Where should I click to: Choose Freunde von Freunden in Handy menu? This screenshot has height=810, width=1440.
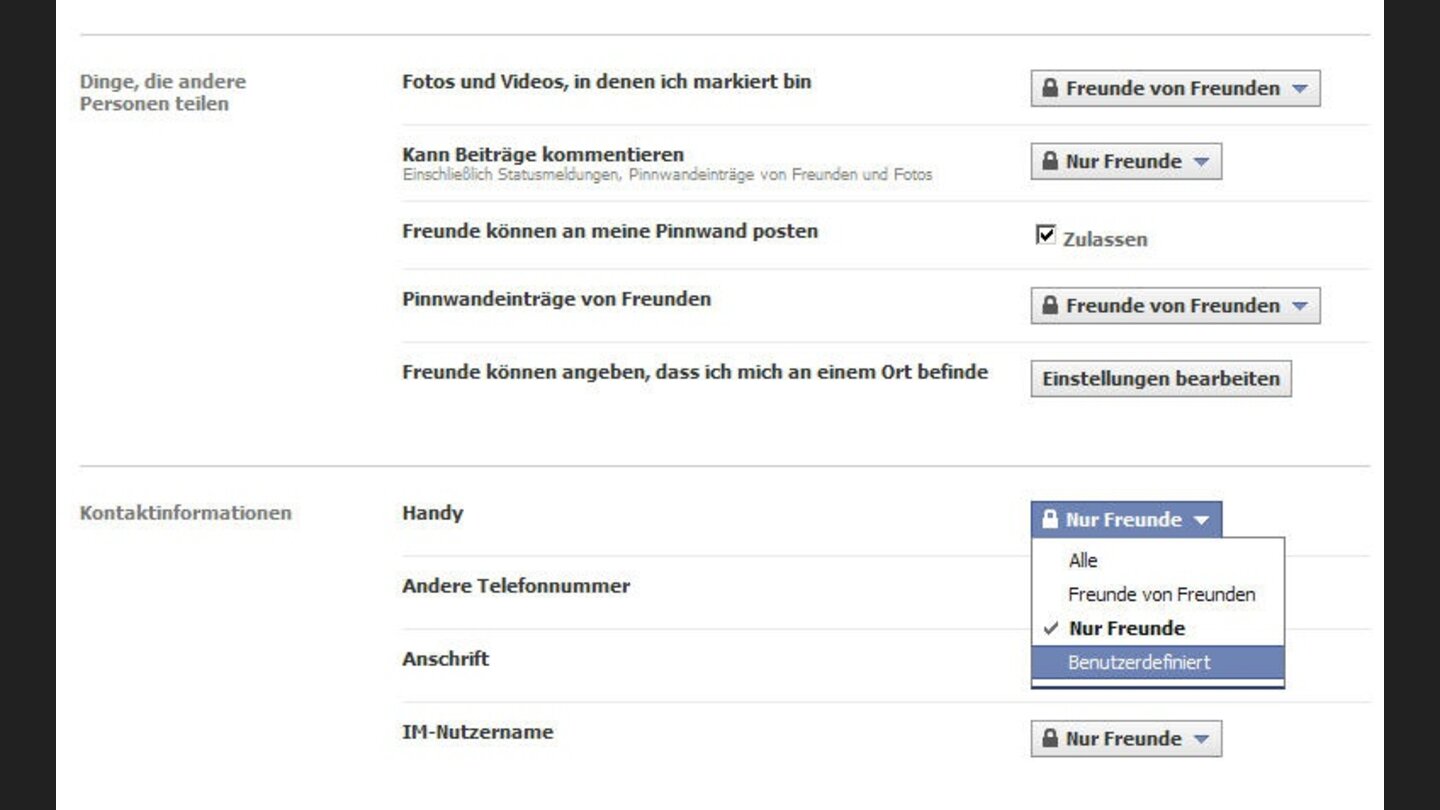click(1161, 595)
